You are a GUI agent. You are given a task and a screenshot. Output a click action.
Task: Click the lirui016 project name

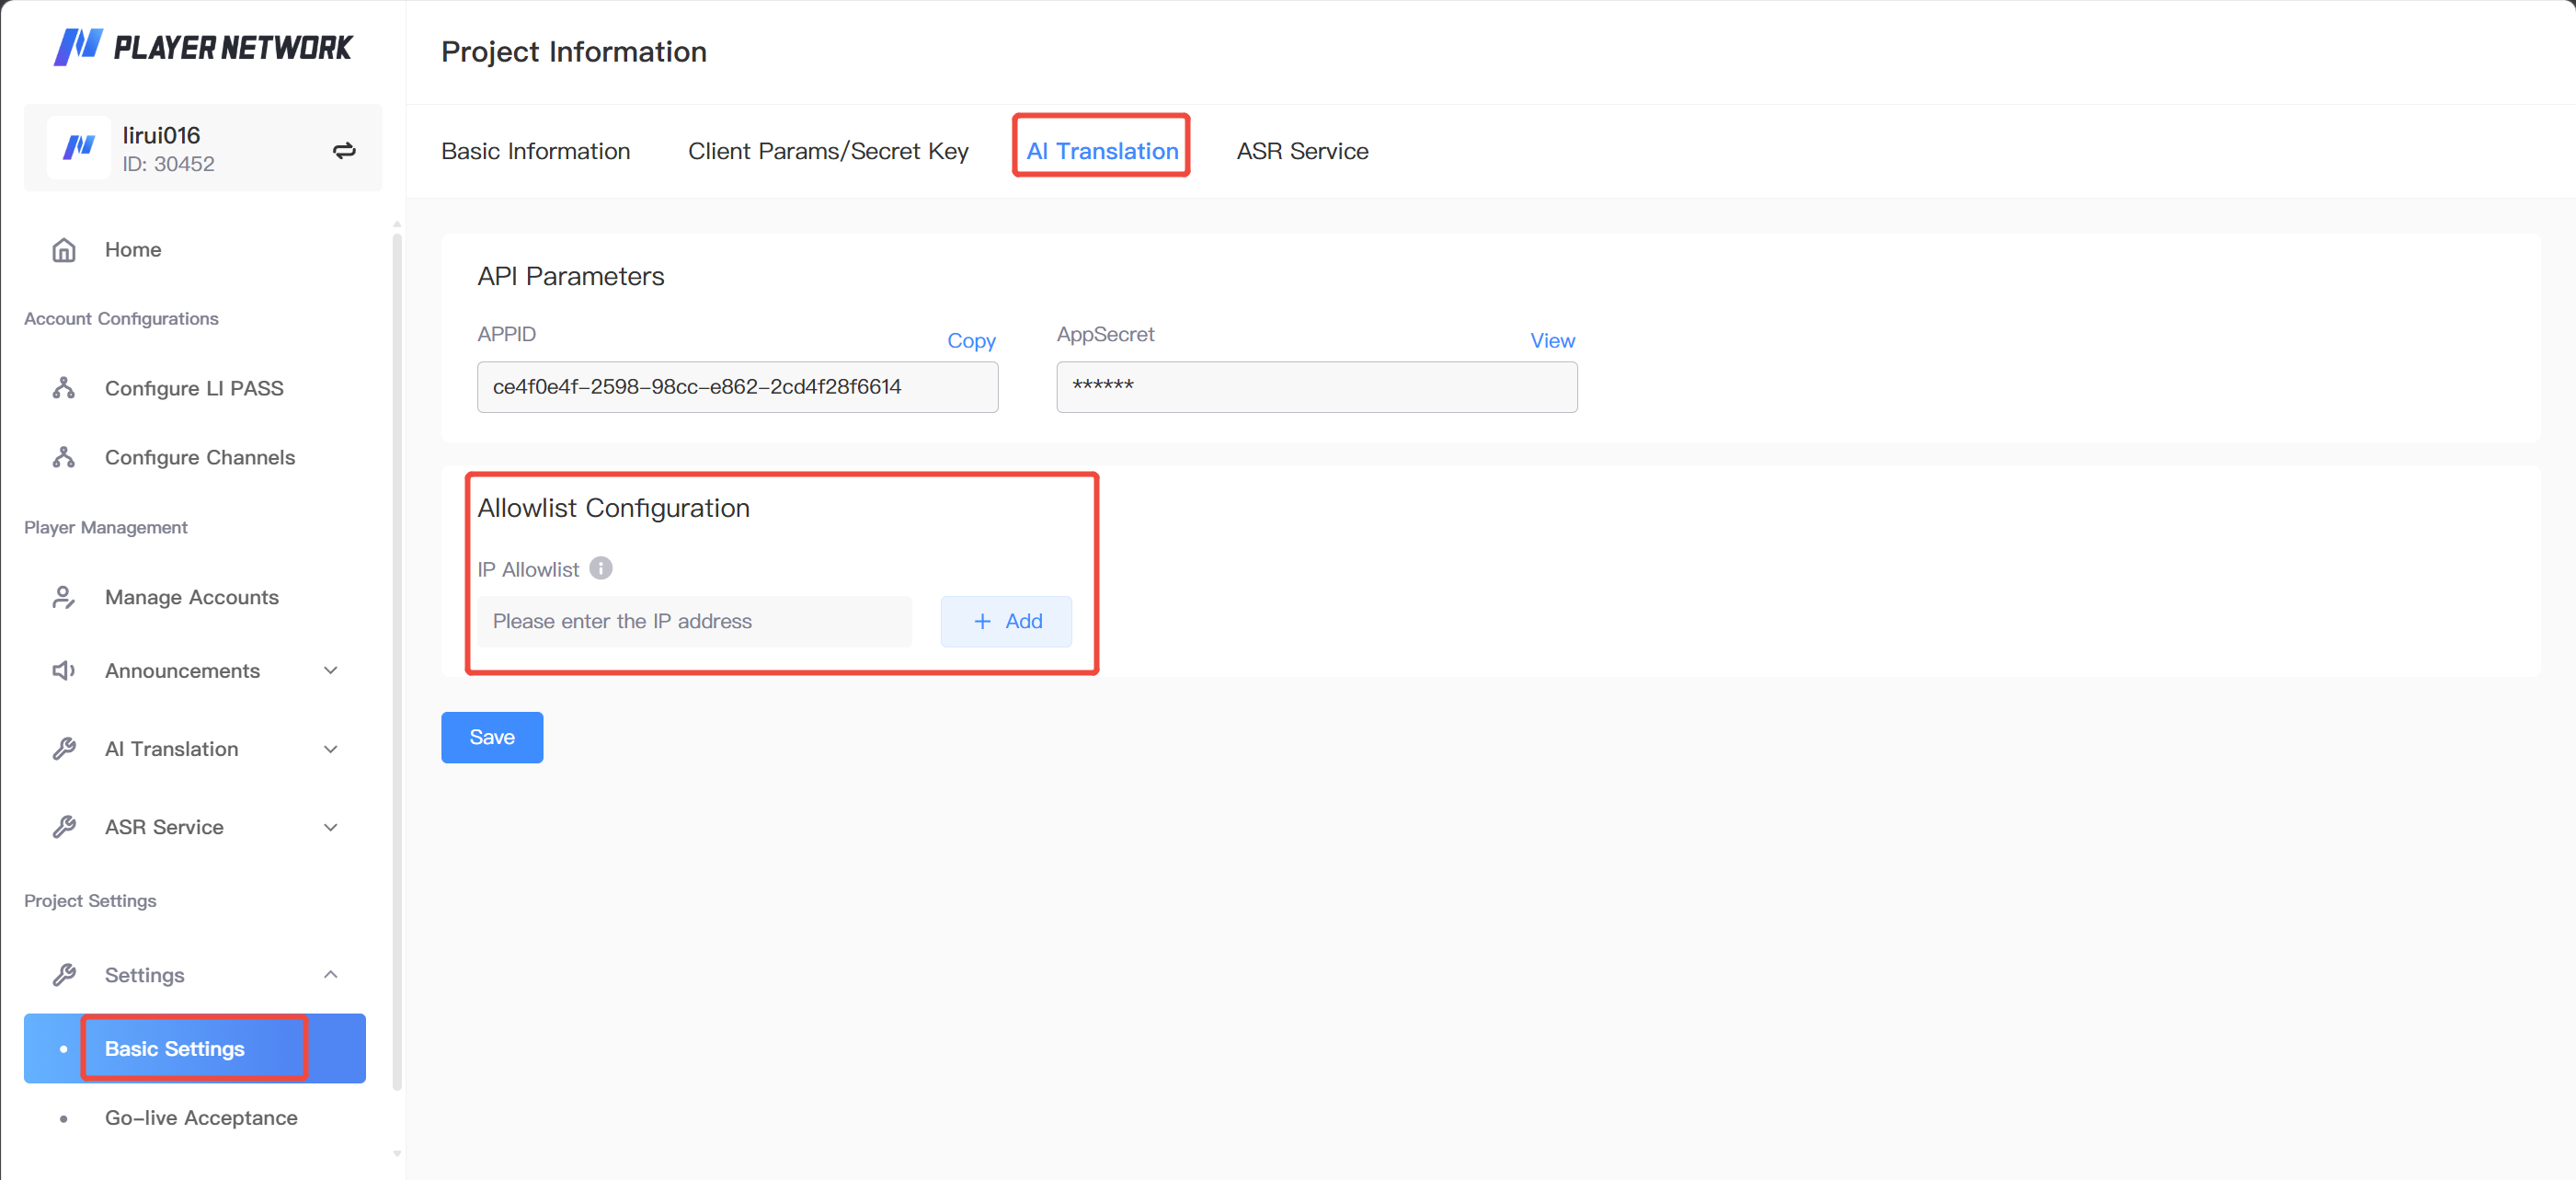tap(161, 135)
